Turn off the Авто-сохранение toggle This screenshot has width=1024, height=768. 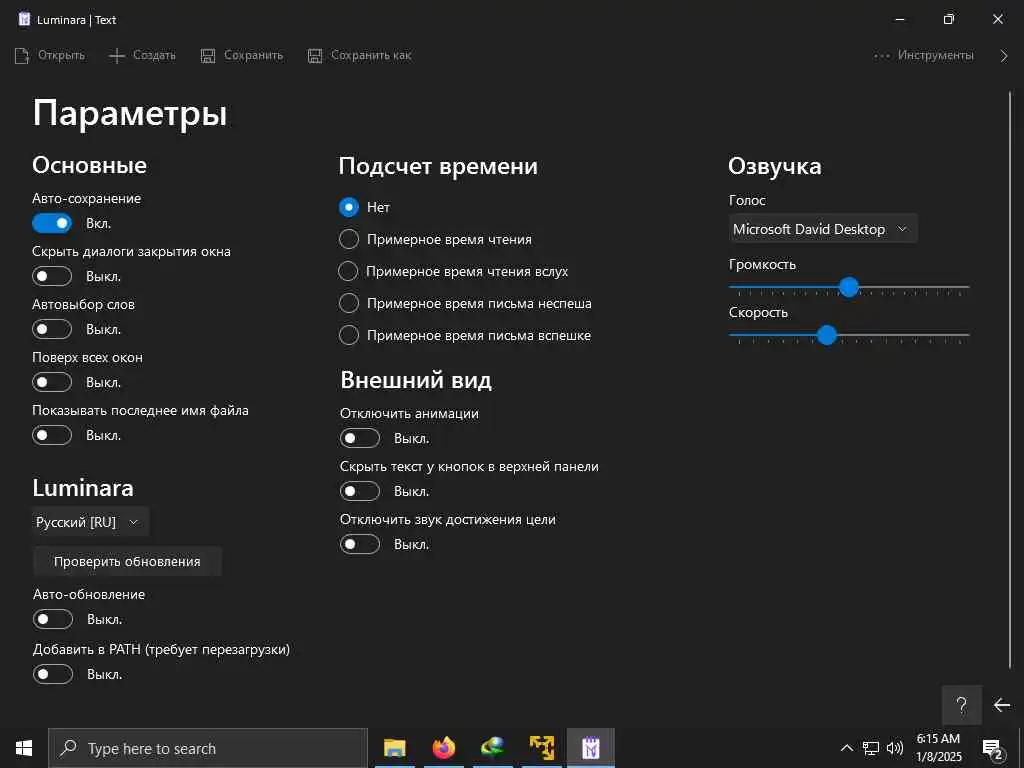(x=52, y=223)
